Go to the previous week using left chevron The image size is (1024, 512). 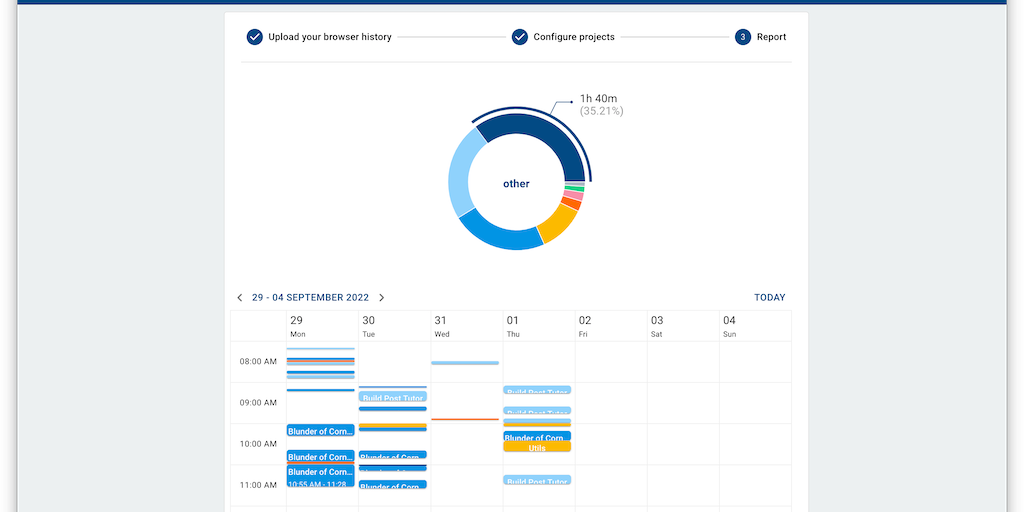pyautogui.click(x=240, y=298)
